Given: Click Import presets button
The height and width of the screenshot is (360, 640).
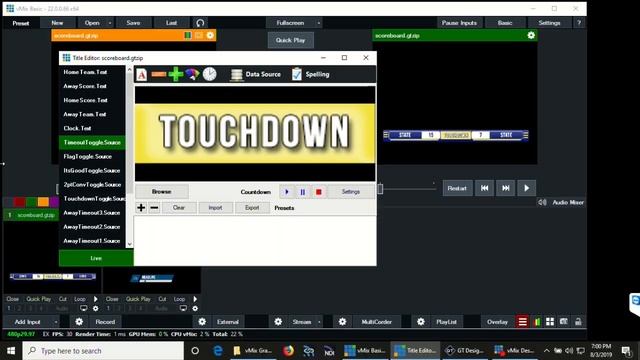Looking at the screenshot, I should click(x=216, y=208).
